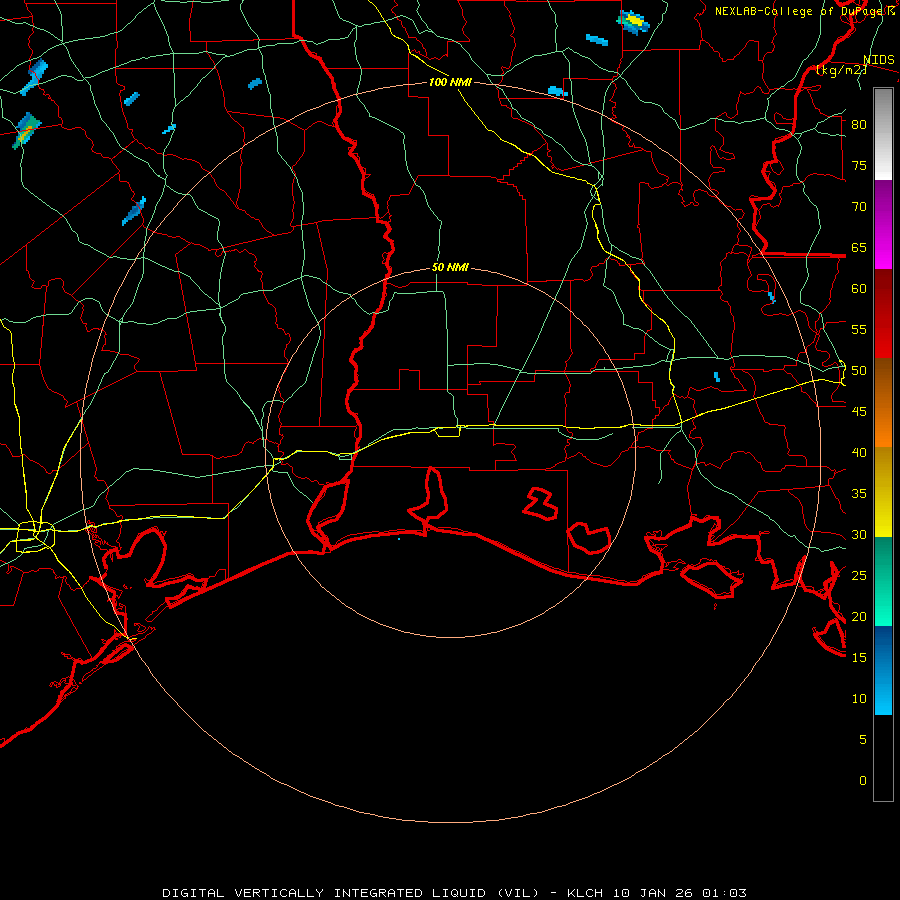The width and height of the screenshot is (900, 900).
Task: Select the dark red segment of the color bar
Action: (x=883, y=313)
